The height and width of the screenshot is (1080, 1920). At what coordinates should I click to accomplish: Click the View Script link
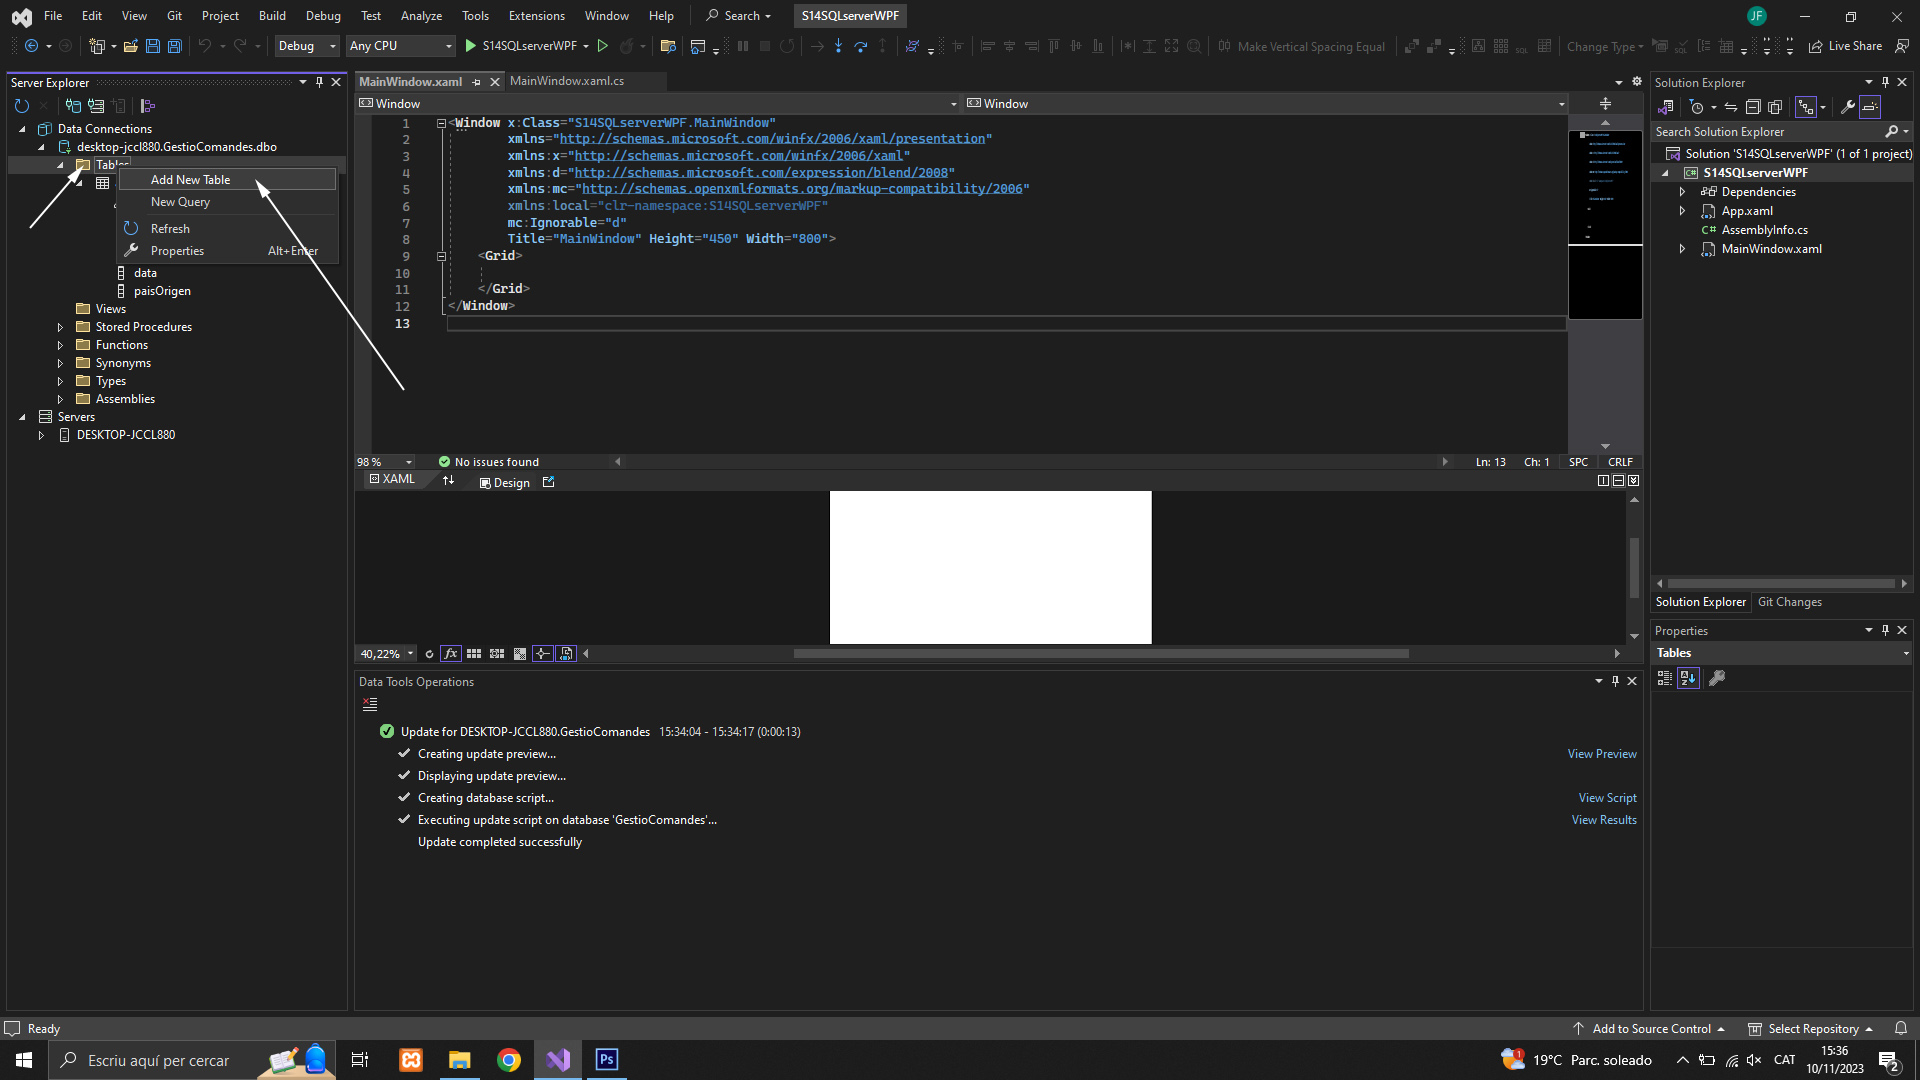(x=1607, y=798)
